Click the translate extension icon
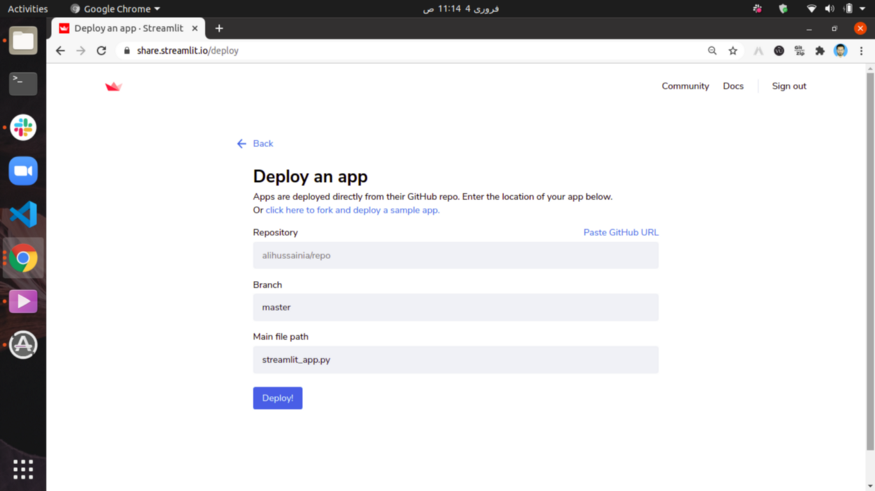This screenshot has height=491, width=875. click(x=799, y=51)
